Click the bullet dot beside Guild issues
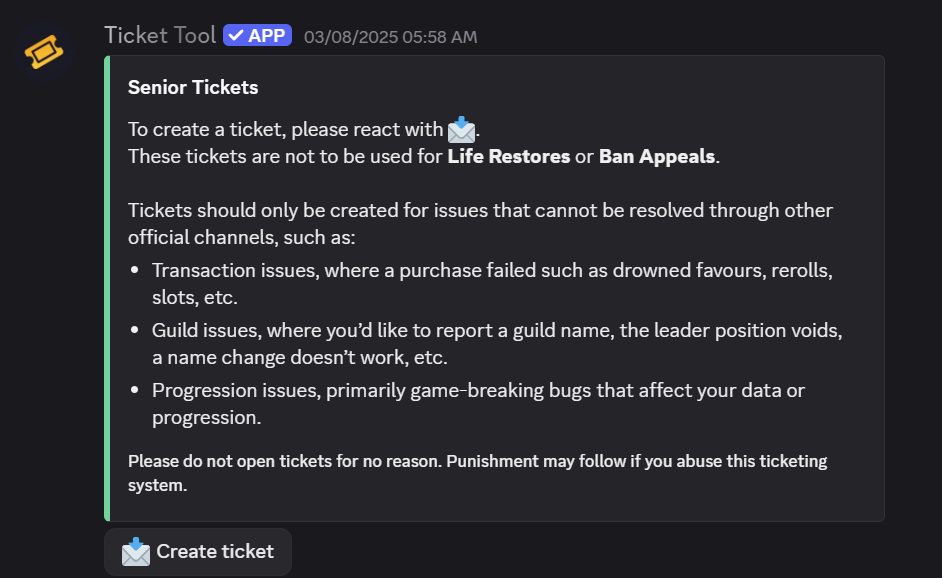This screenshot has height=578, width=942. click(136, 331)
